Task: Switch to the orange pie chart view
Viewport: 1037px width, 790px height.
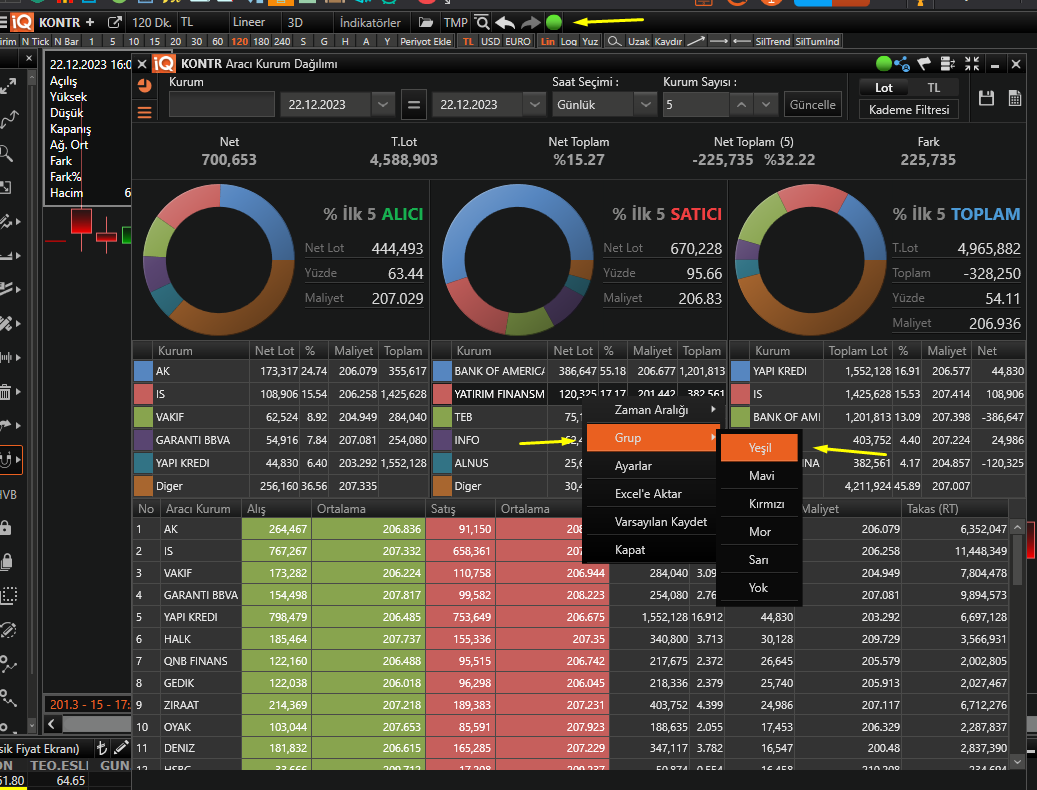Action: pyautogui.click(x=145, y=87)
